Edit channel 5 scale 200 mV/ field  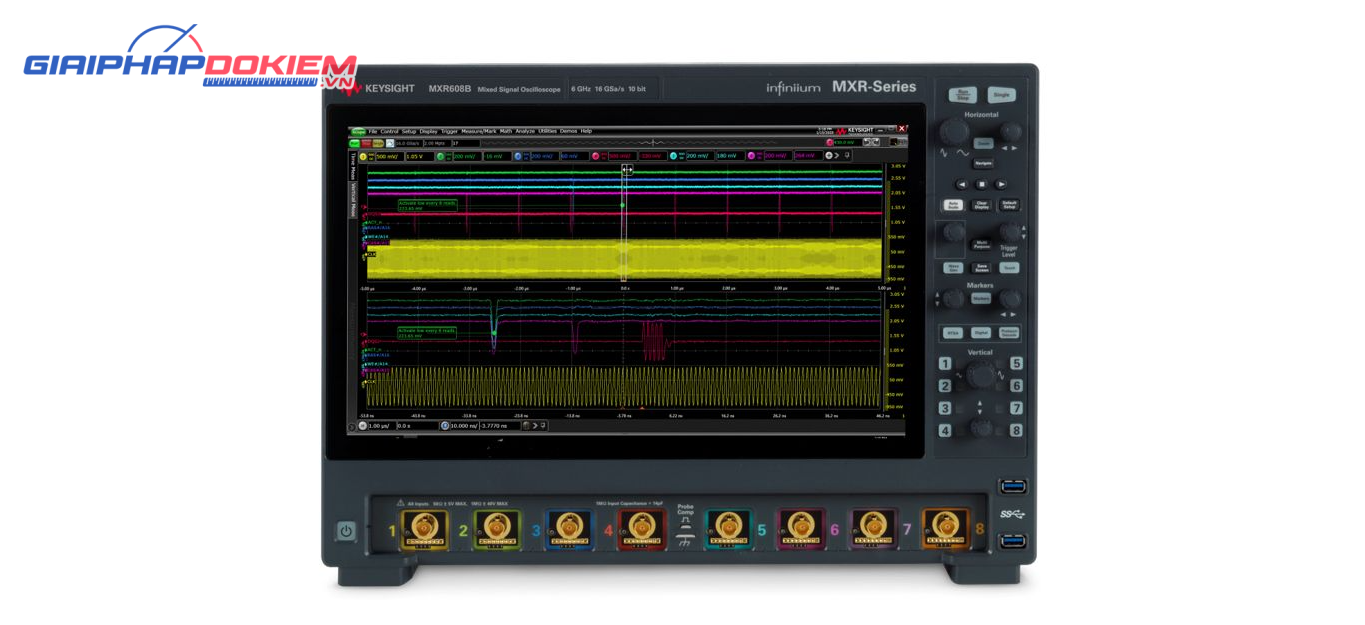700,156
